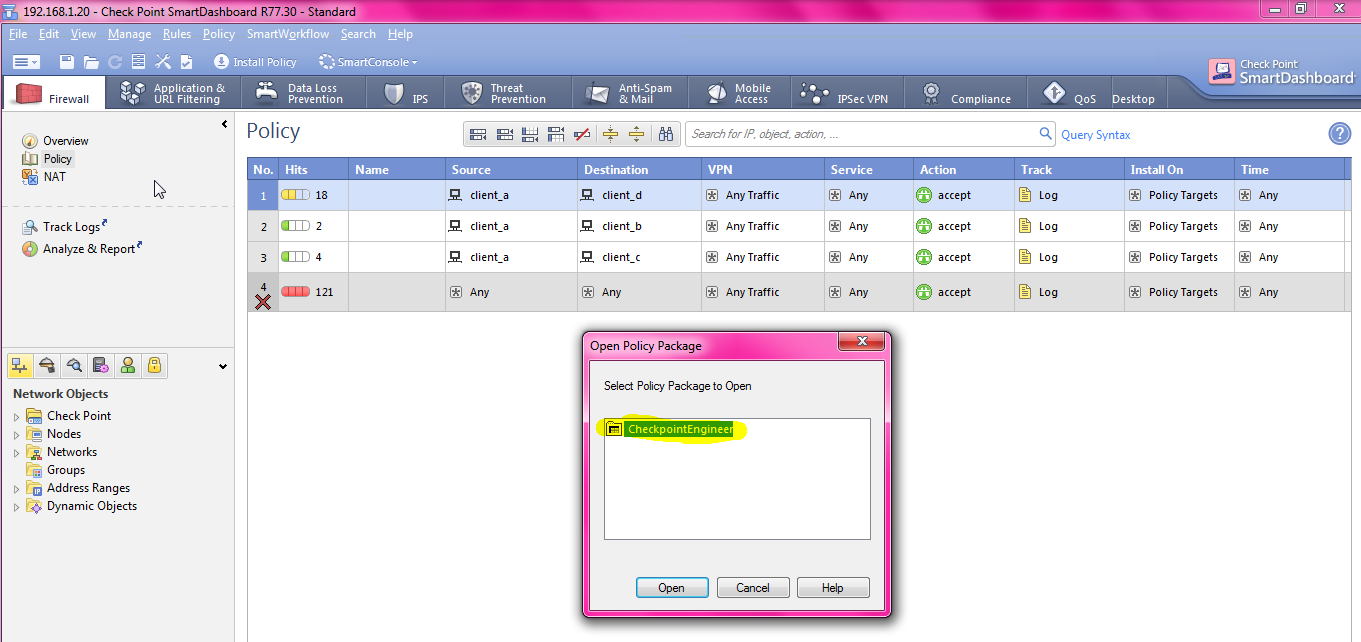Open the SmartConsole dropdown
Image resolution: width=1361 pixels, height=642 pixels.
368,62
